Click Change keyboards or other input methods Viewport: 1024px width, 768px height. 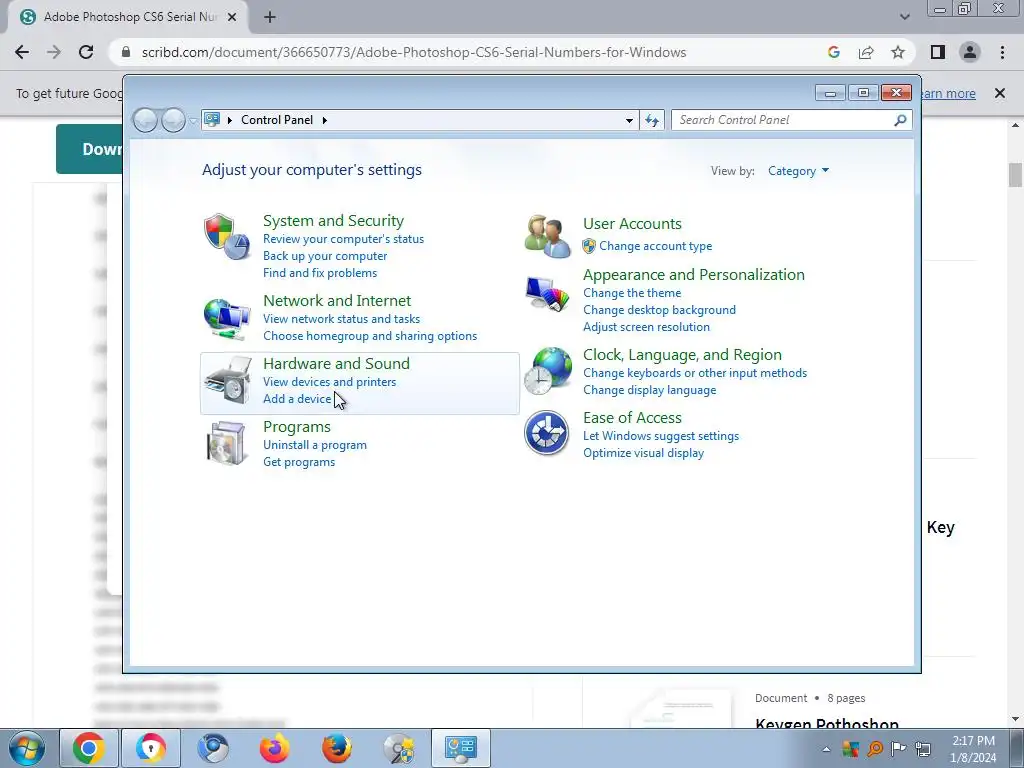click(x=695, y=373)
